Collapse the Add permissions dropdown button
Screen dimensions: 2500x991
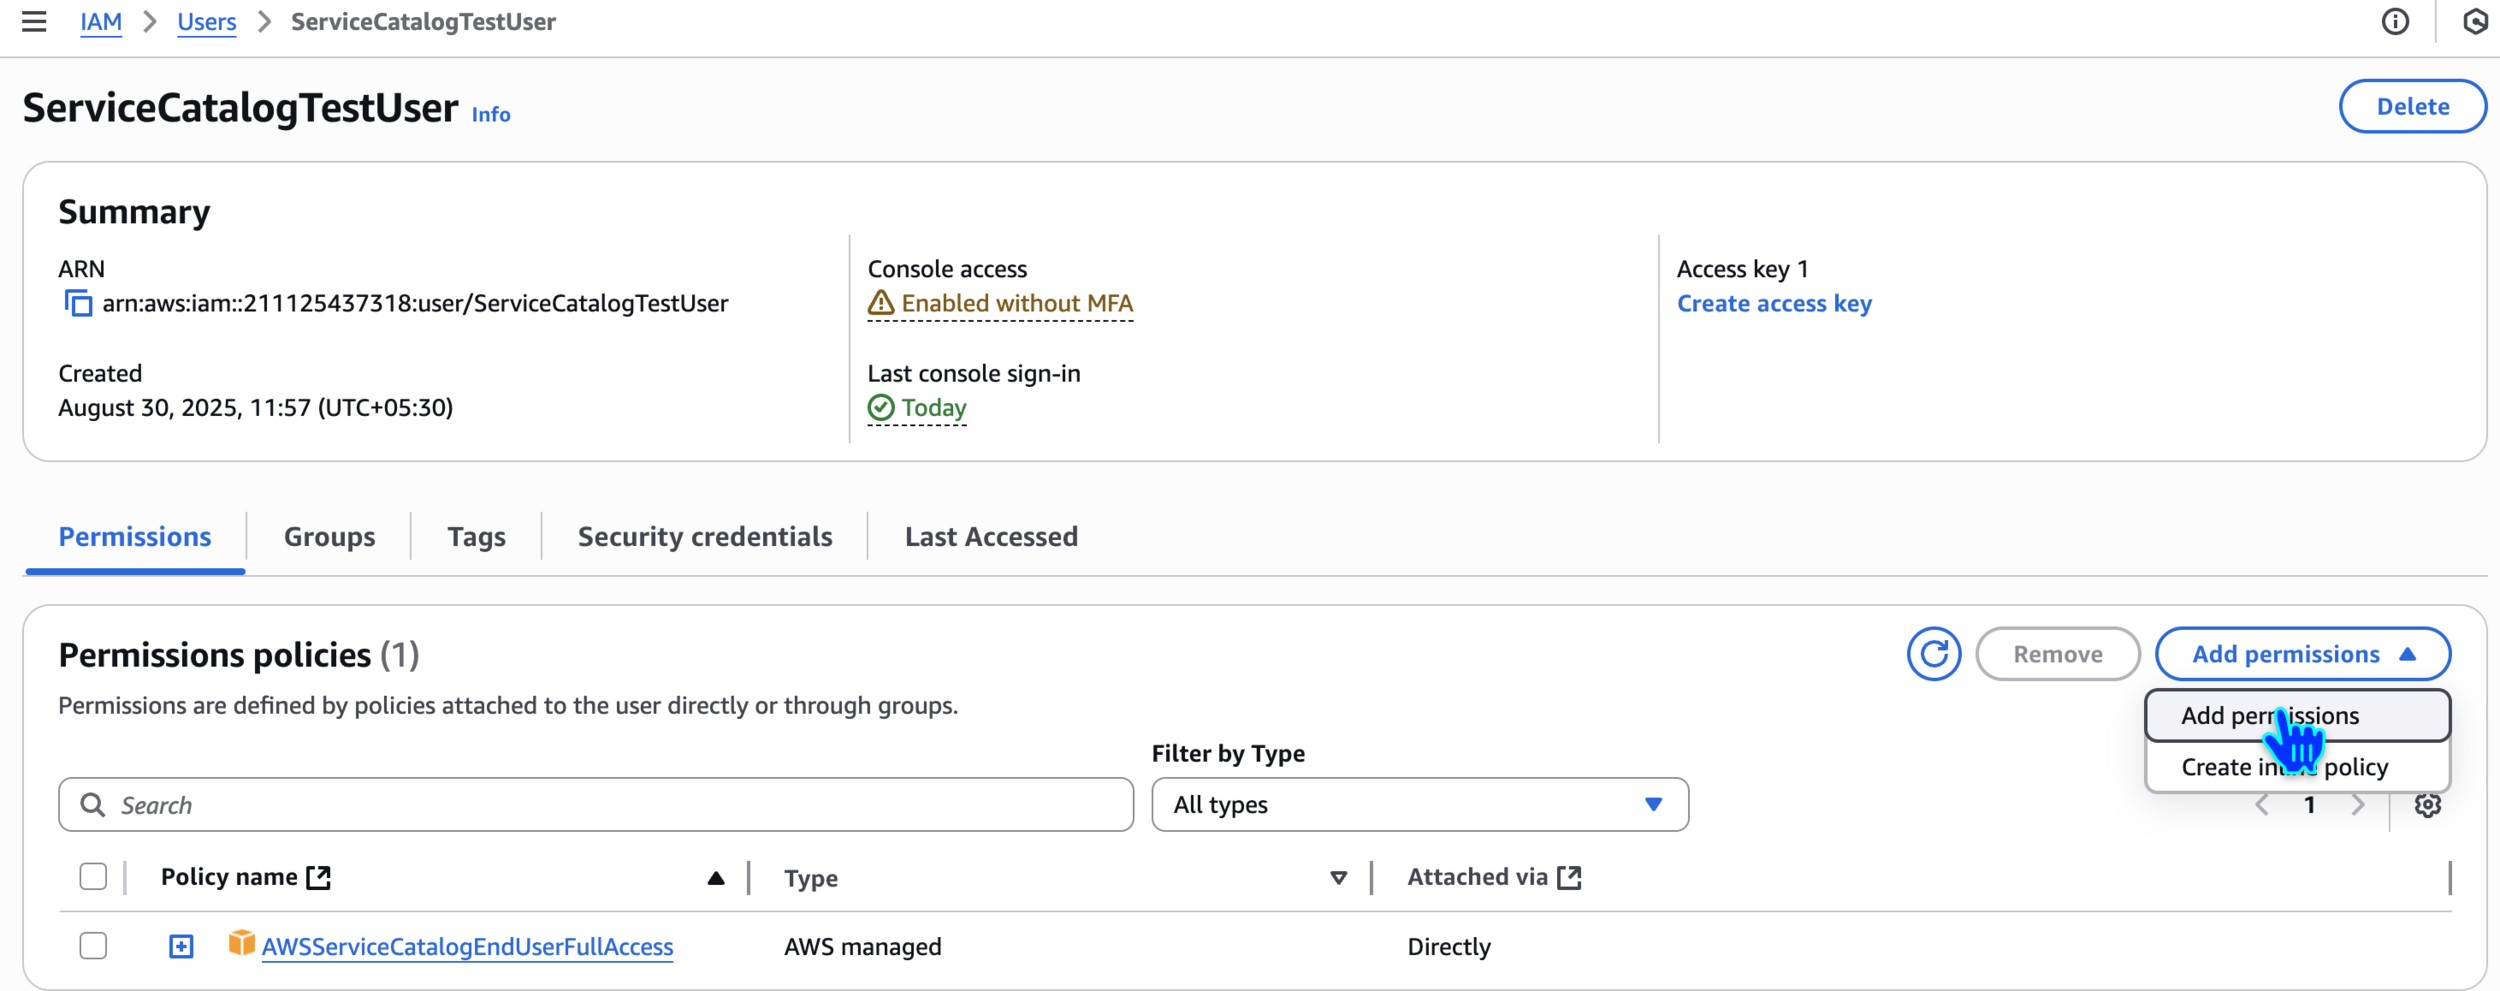(x=2302, y=654)
